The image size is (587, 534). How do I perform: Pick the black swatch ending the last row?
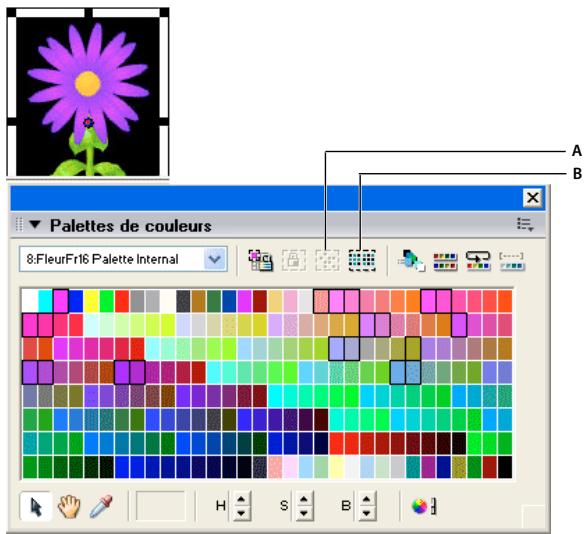click(505, 467)
